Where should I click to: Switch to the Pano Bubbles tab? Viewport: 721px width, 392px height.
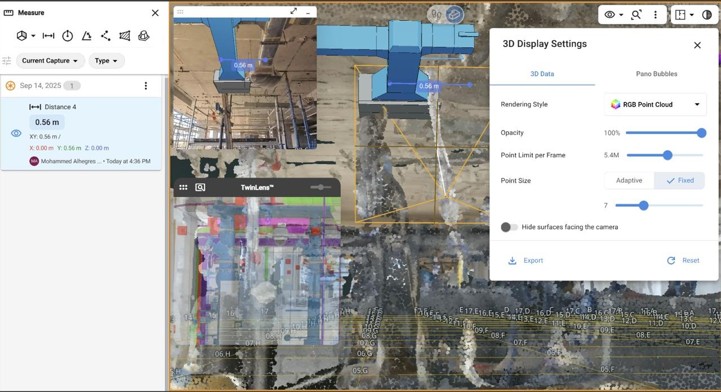click(x=656, y=74)
